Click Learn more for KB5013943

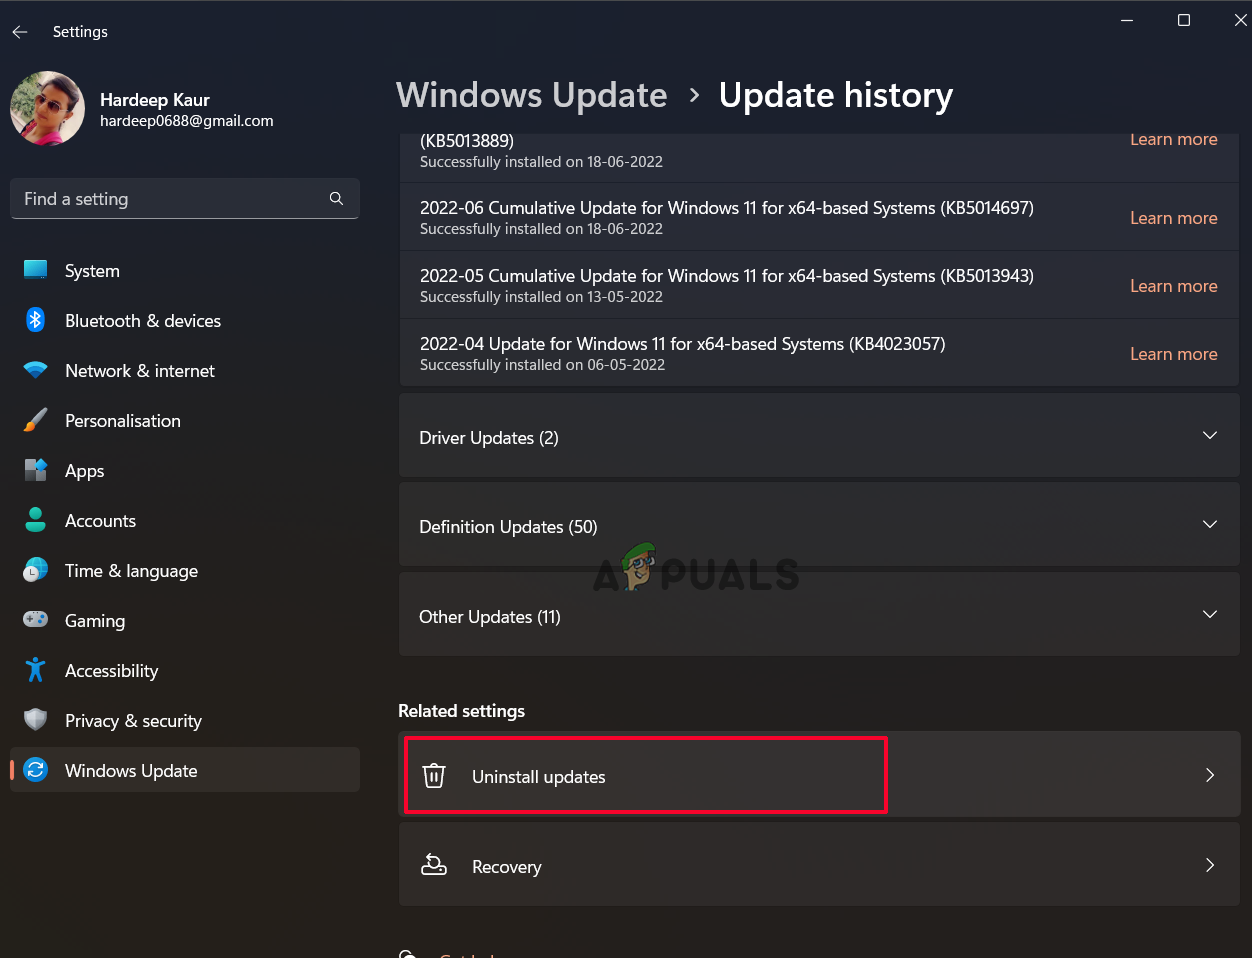click(1173, 286)
